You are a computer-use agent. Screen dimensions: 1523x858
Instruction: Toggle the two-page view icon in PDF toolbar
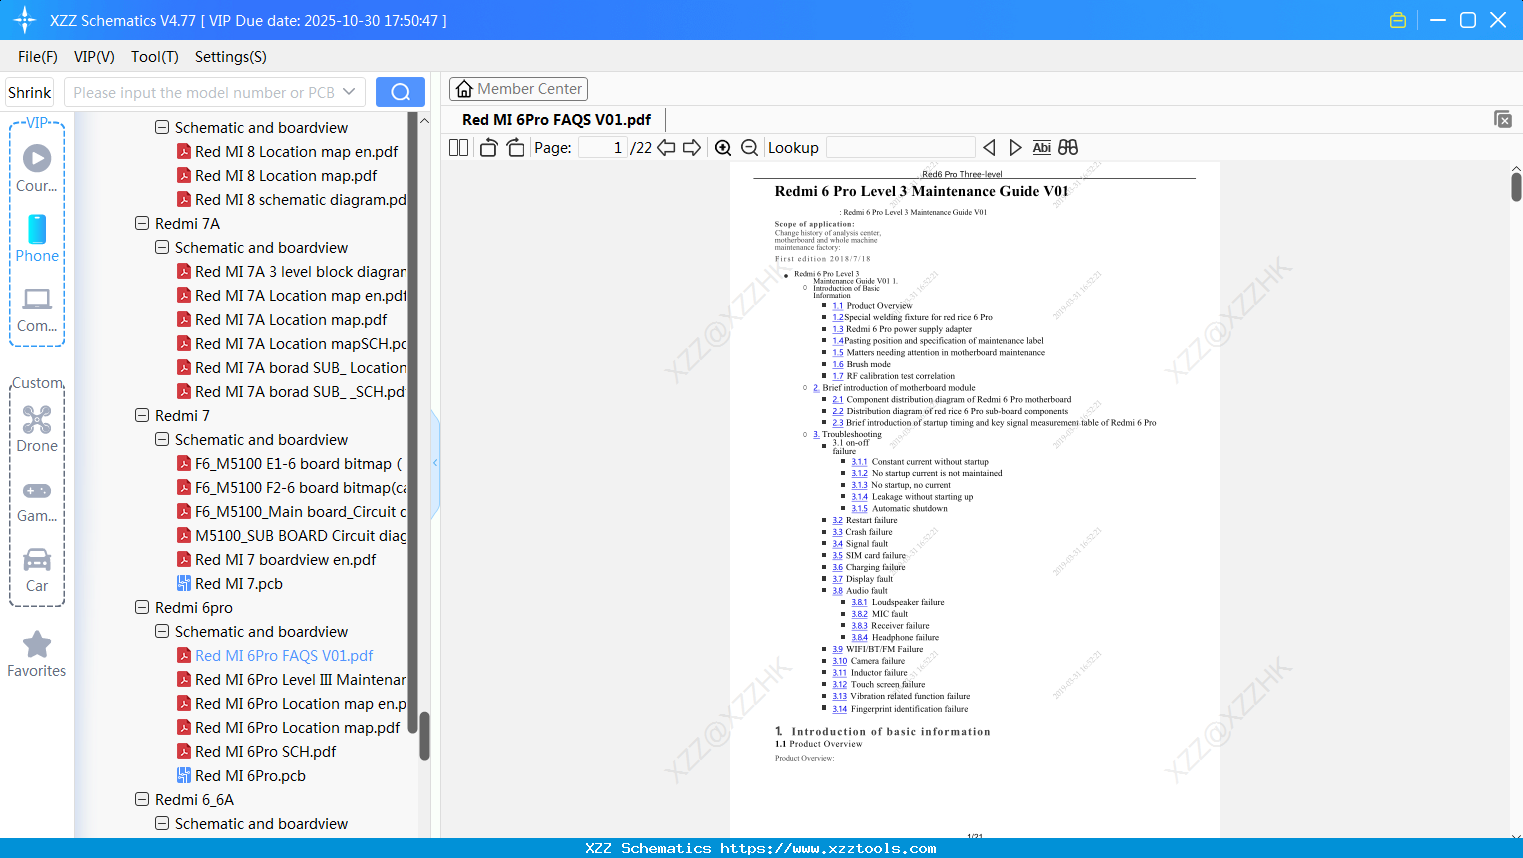tap(458, 148)
